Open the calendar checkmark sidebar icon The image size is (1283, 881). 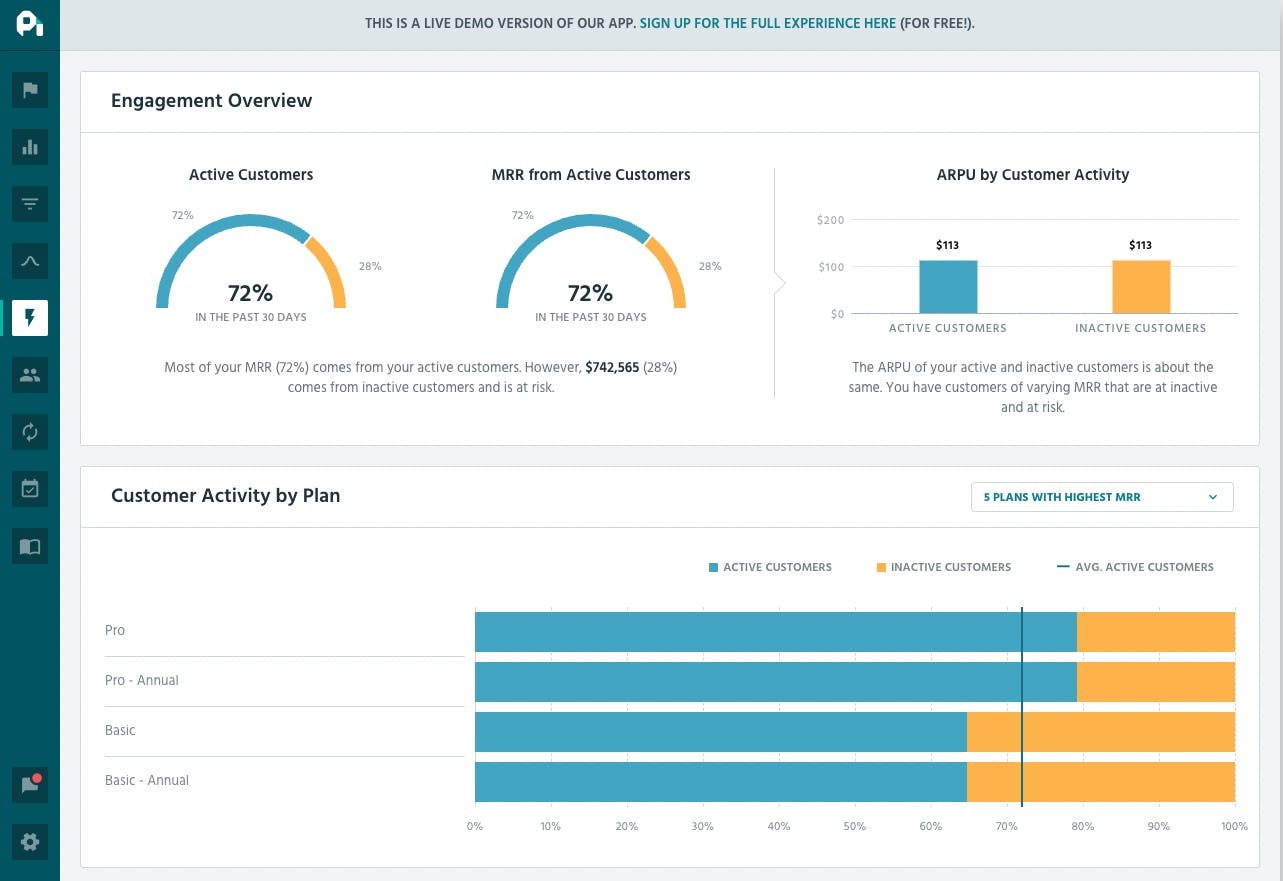tap(30, 490)
